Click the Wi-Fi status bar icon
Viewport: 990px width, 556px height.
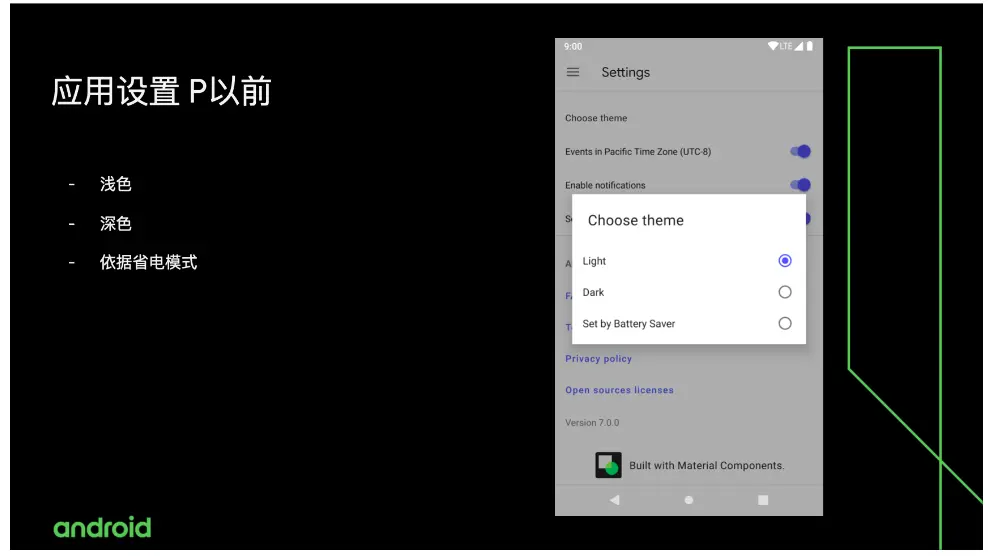pyautogui.click(x=773, y=46)
